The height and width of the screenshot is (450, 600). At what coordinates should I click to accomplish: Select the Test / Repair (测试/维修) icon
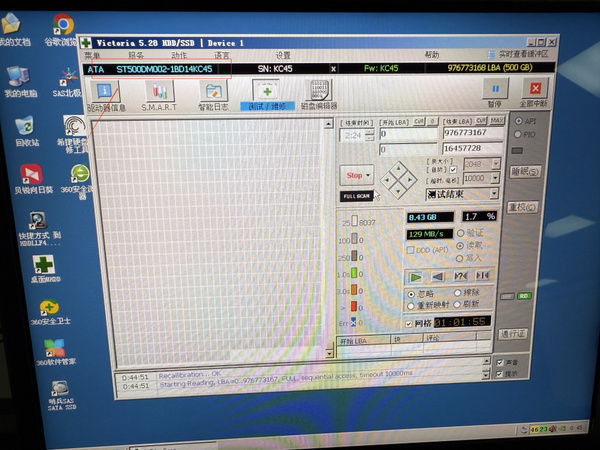267,92
